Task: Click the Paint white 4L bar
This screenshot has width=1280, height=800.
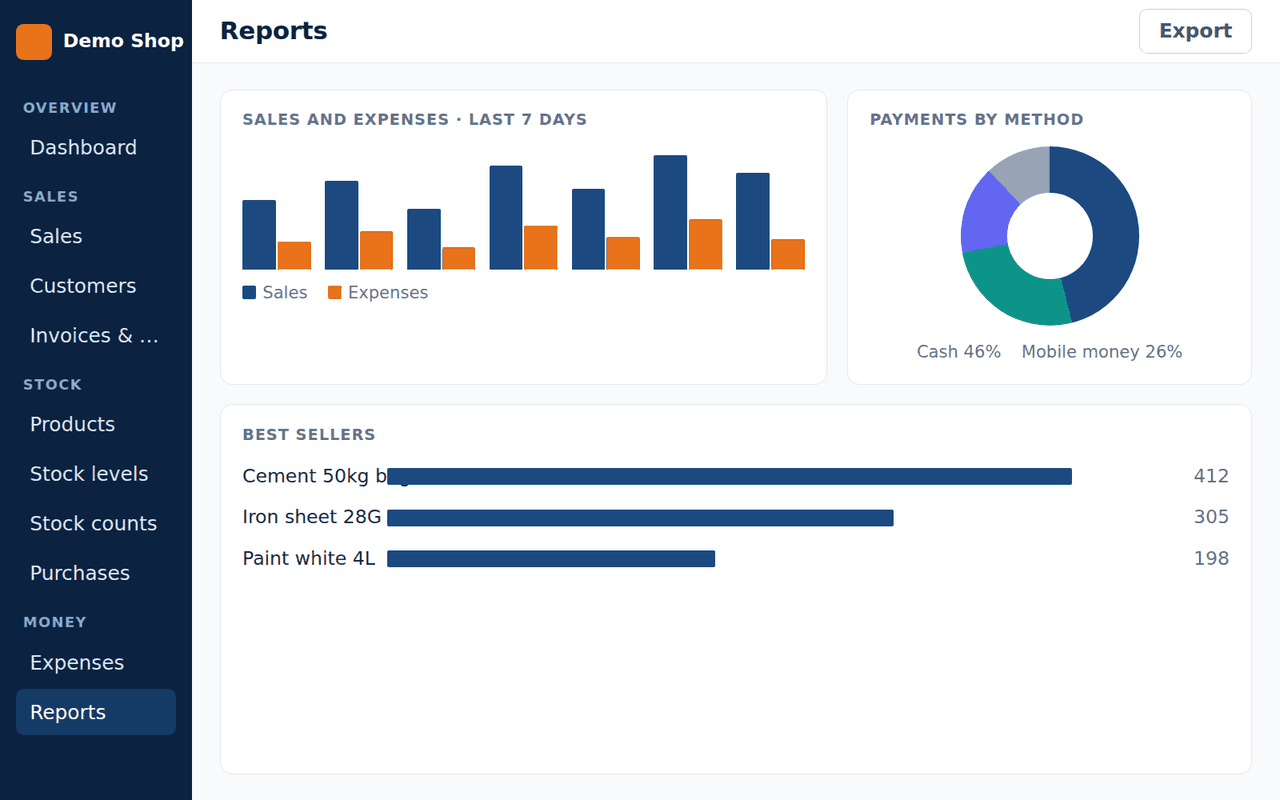Action: [x=551, y=558]
